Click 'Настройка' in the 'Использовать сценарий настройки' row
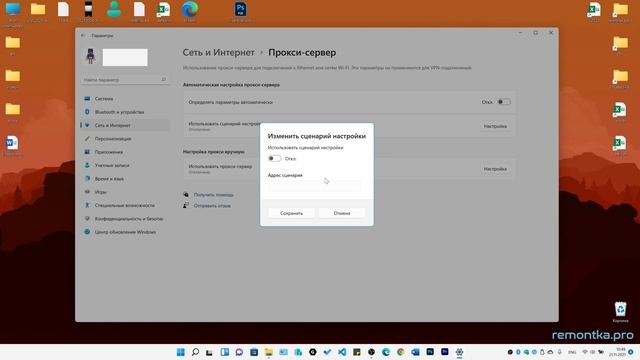 (495, 127)
